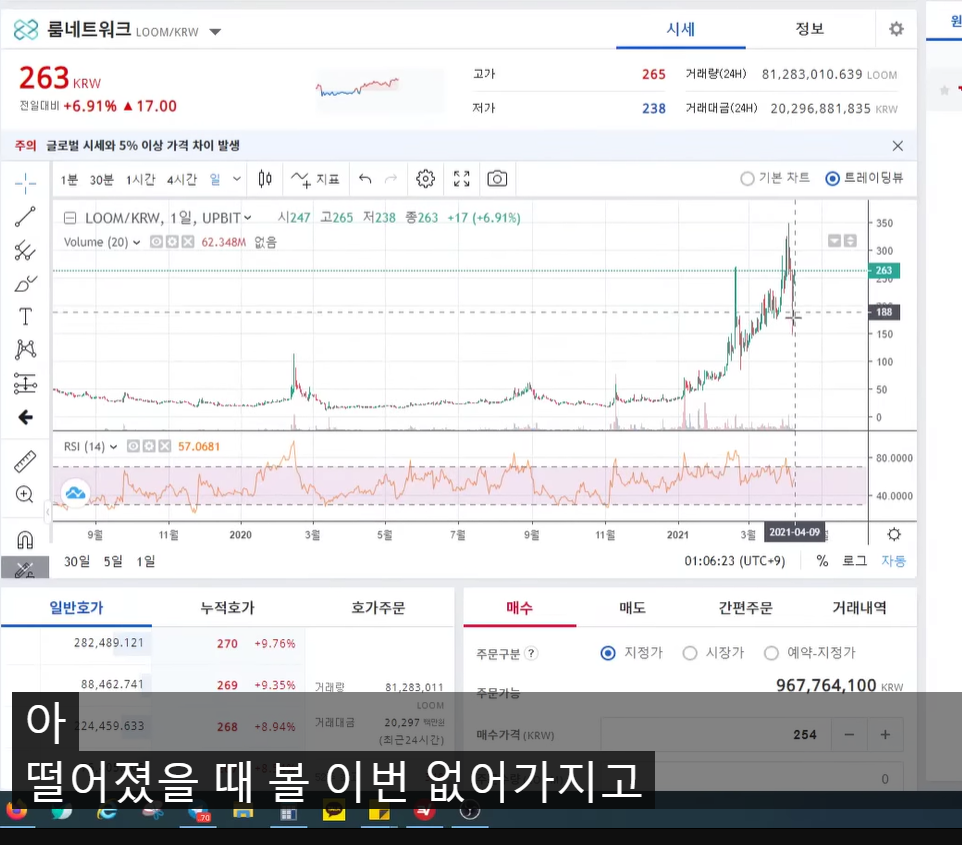Maximize pane with the pane control
The height and width of the screenshot is (845, 962).
point(850,241)
